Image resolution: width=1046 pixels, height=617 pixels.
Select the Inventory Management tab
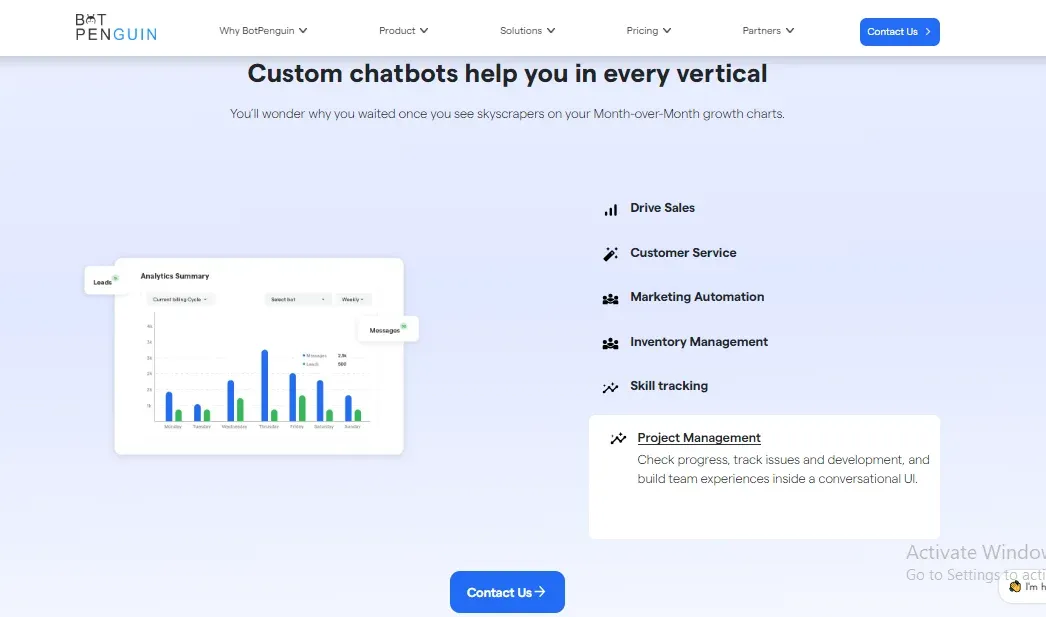tap(698, 342)
